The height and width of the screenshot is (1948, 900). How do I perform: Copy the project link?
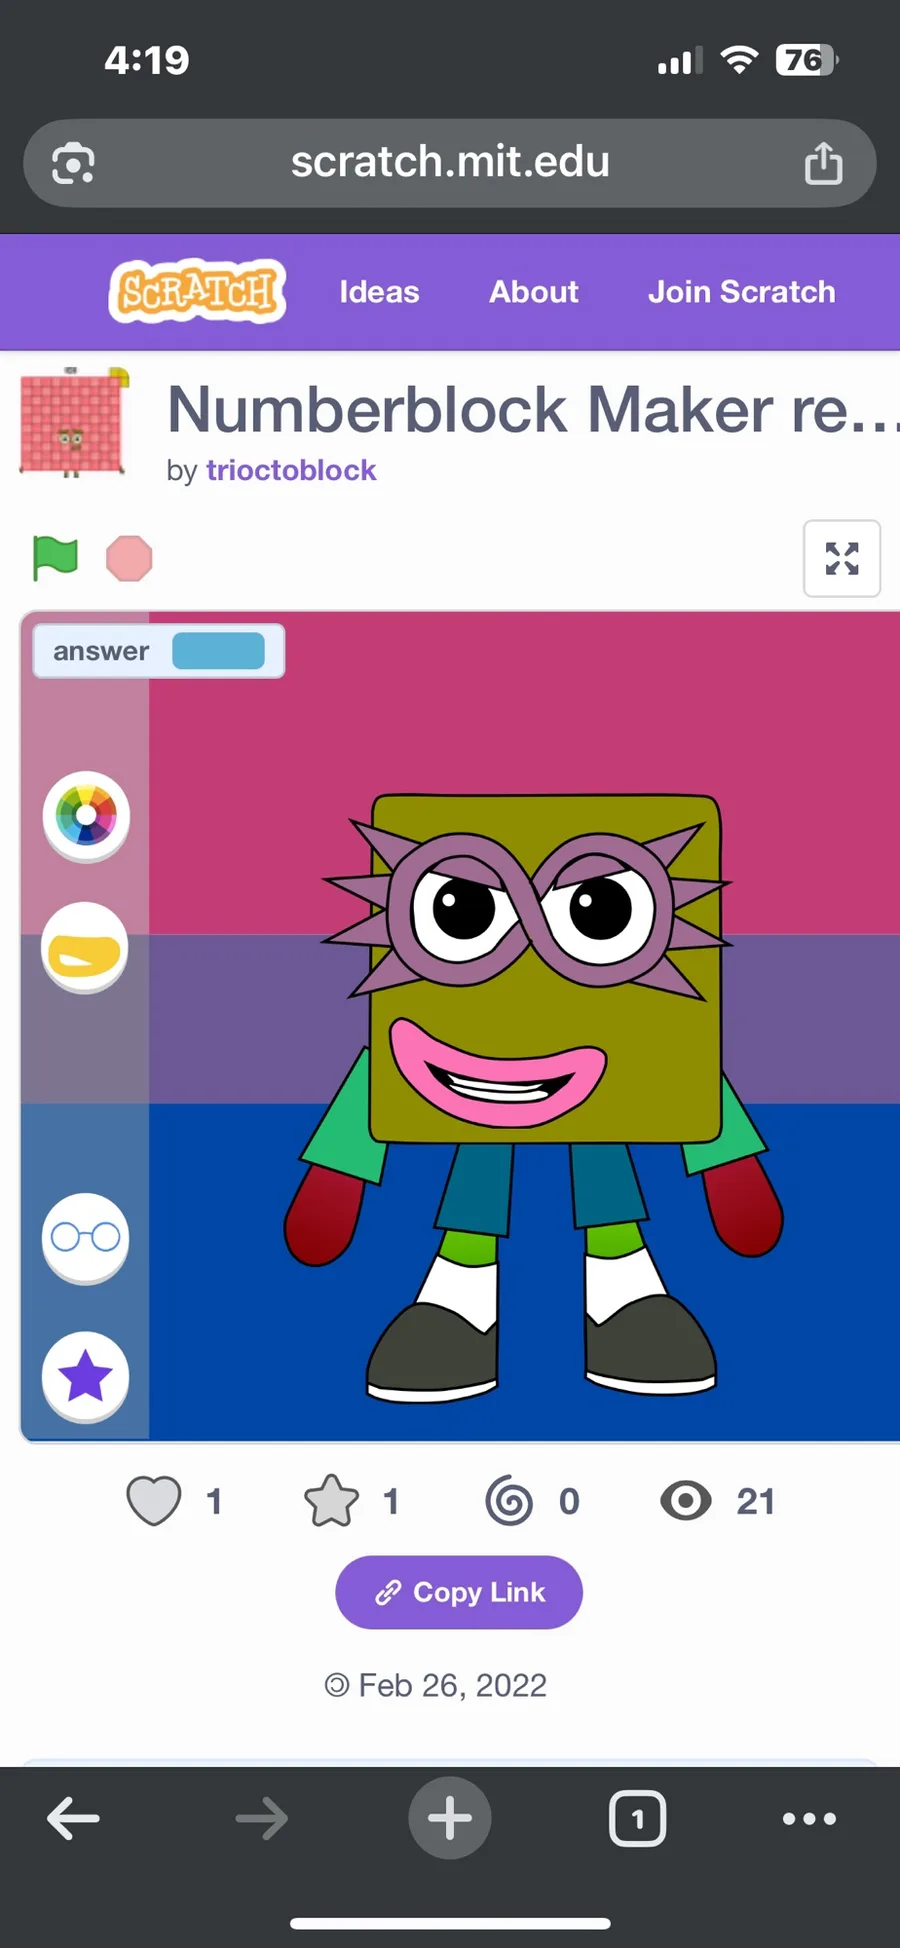[459, 1592]
